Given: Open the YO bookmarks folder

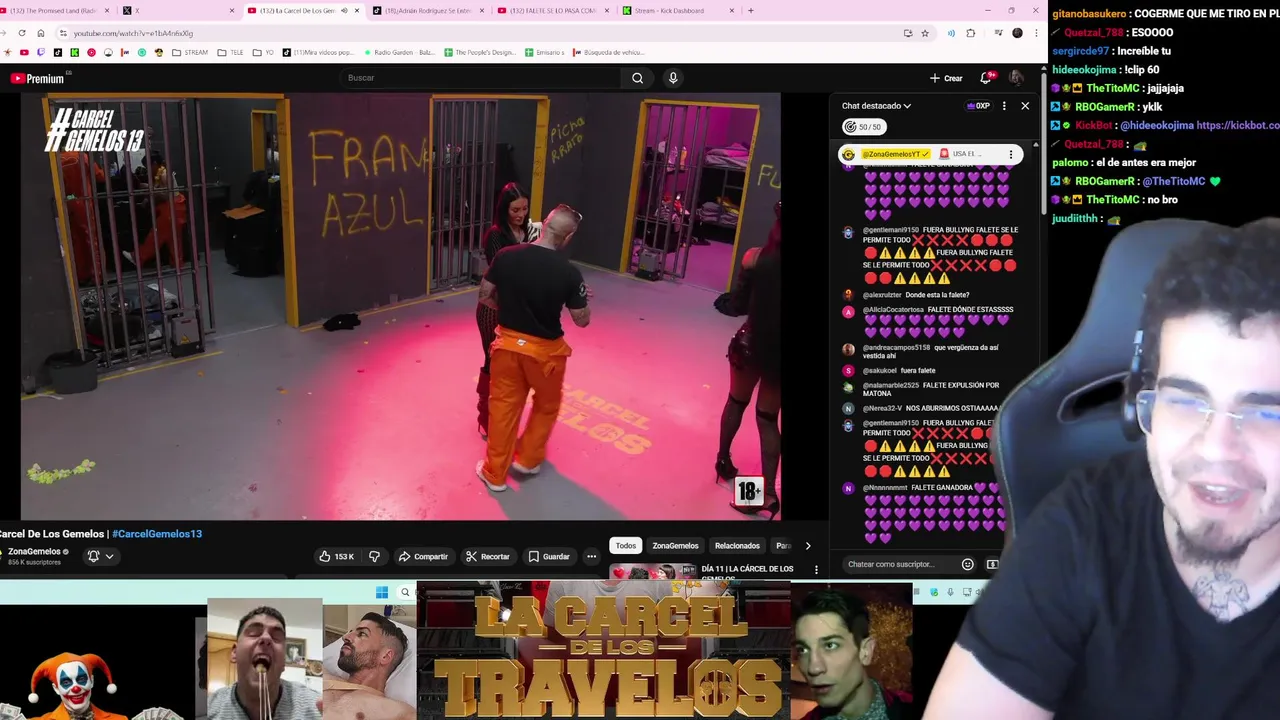Looking at the screenshot, I should point(261,52).
